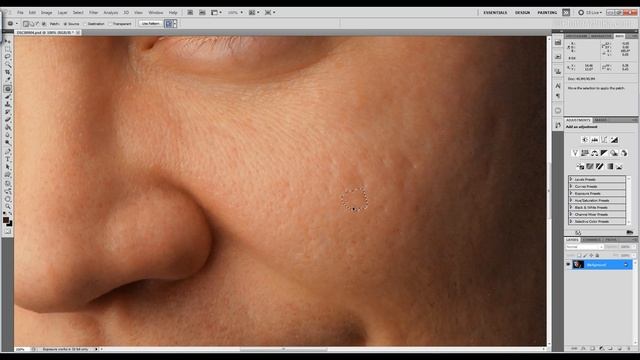Add a Black & White adjustment
This screenshot has width=640, height=360.
tap(604, 153)
